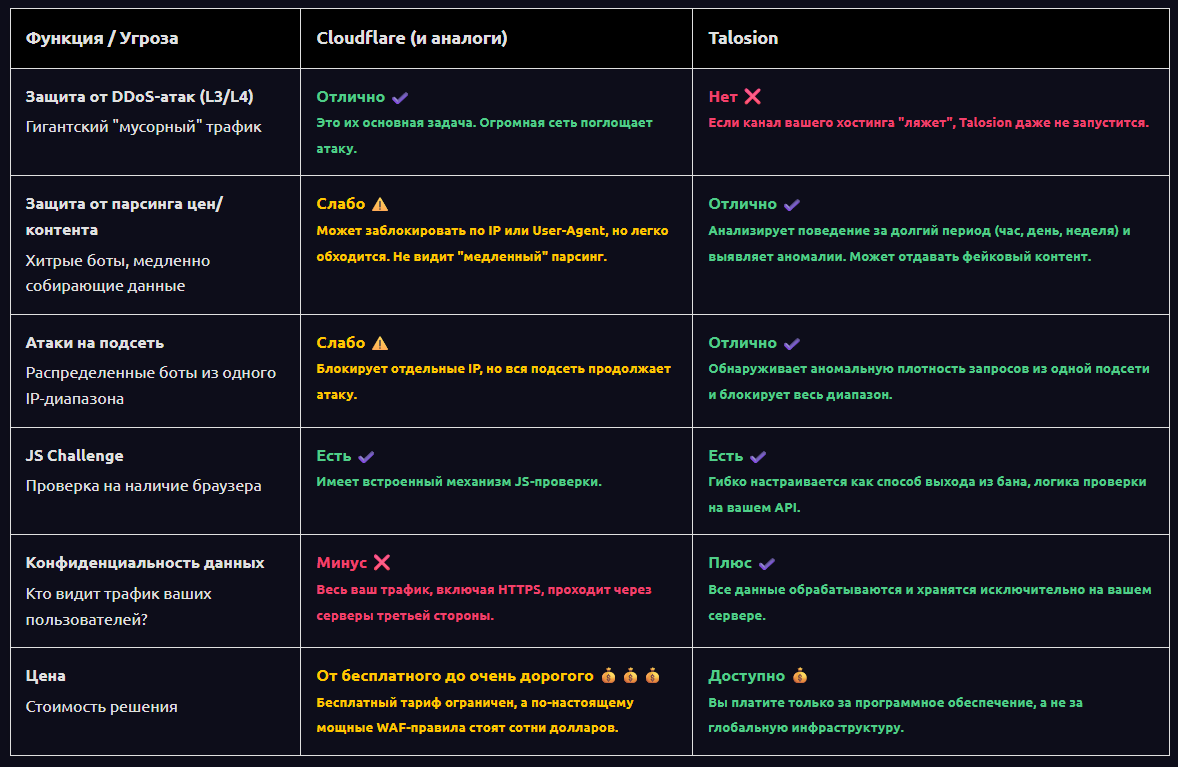Click middle money bag after "до очень дорогого"
1178x767 pixels.
click(x=630, y=676)
